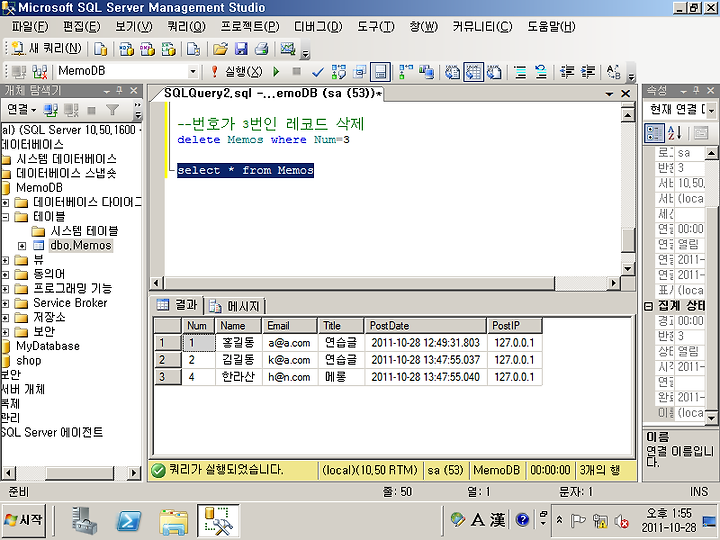Toggle Include Client Statistics icon
720x540 pixels.
[427, 72]
